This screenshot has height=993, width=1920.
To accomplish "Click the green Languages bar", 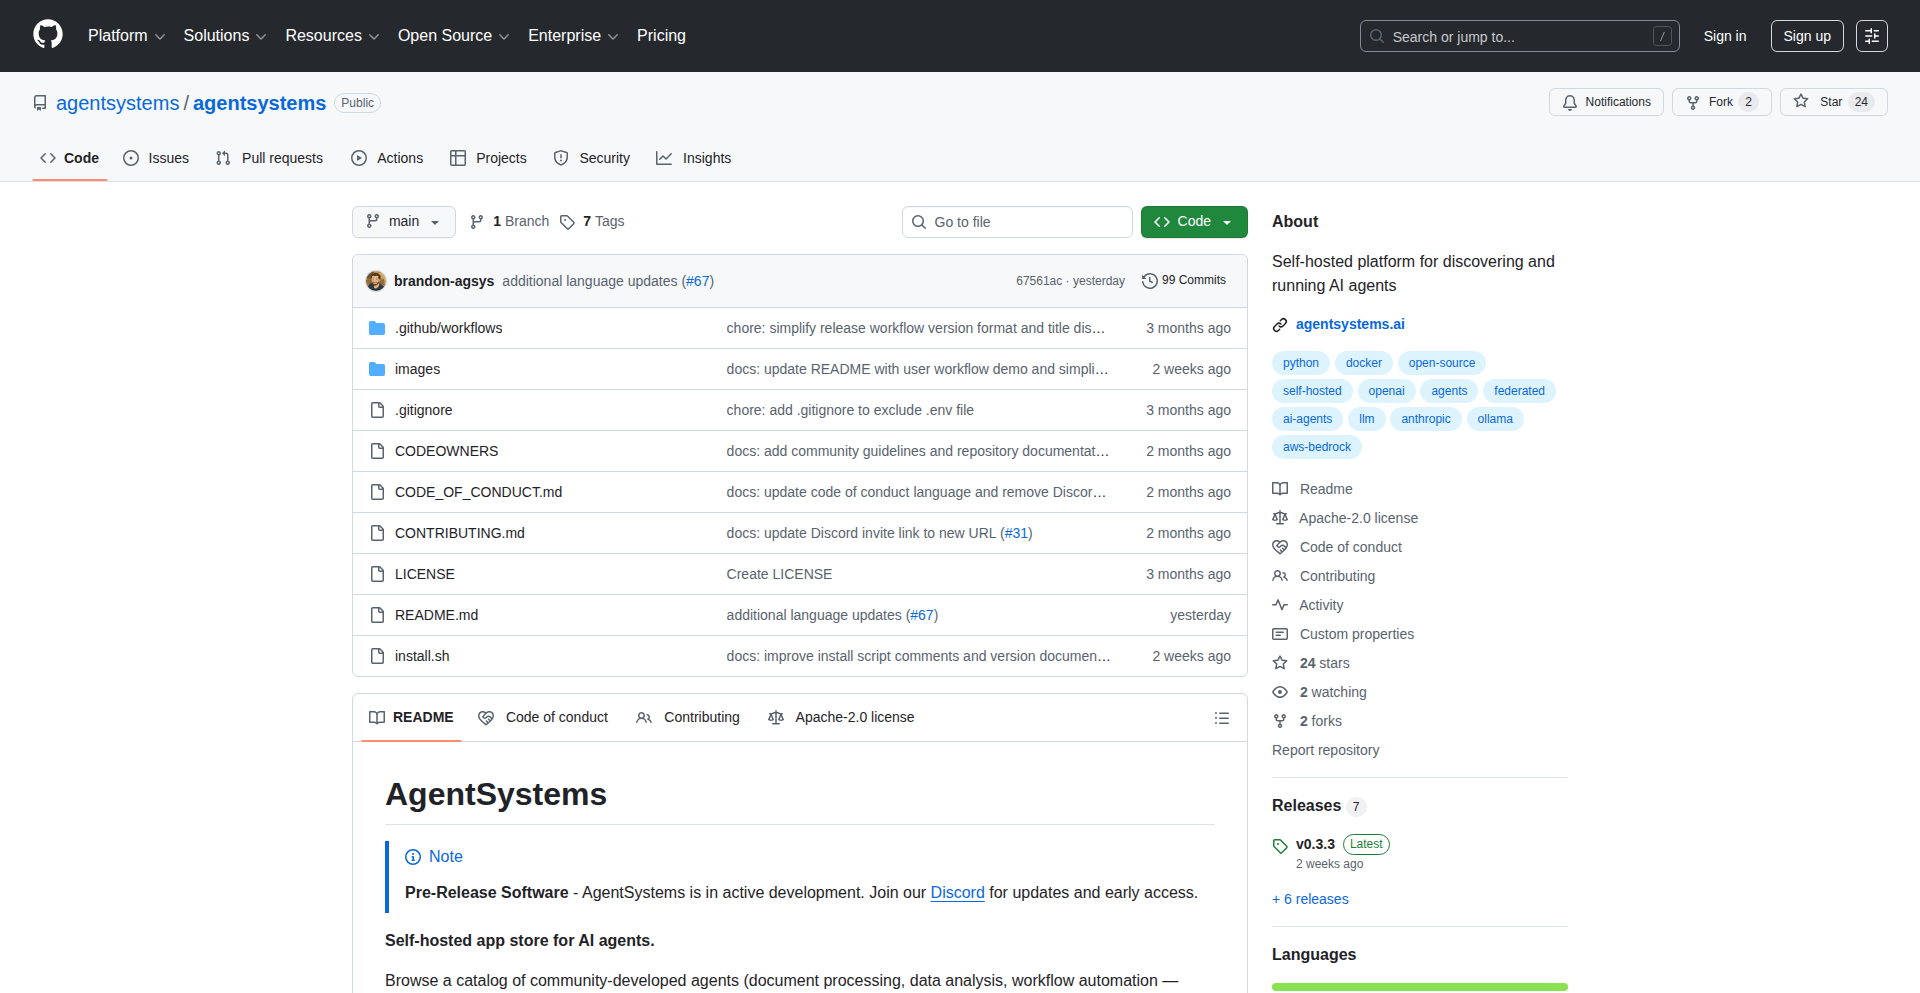I will (x=1419, y=986).
